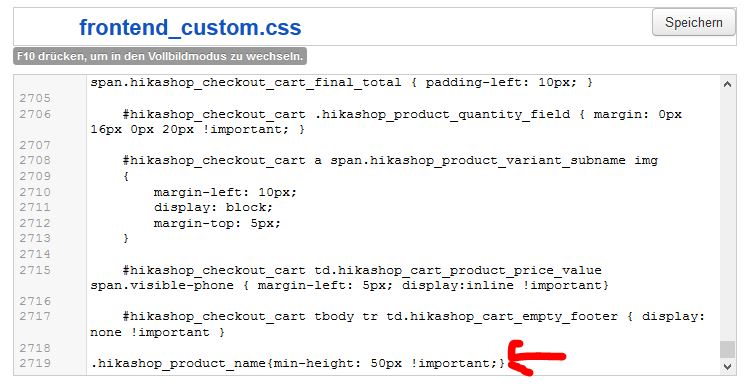Click the span.visible-phone selector text
This screenshot has height=388, width=756.
[162, 285]
